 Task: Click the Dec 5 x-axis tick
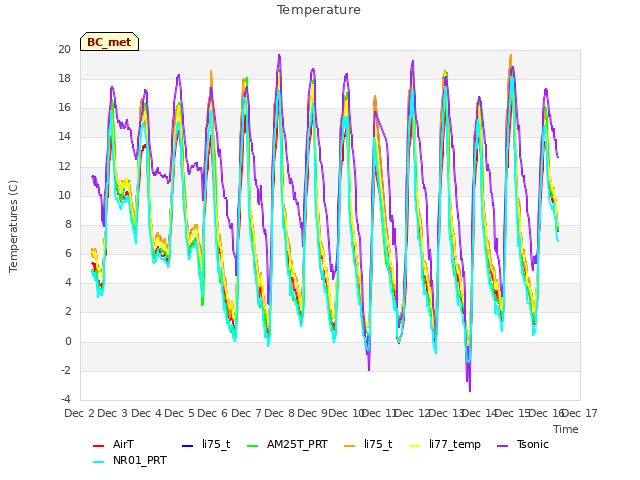point(180,413)
